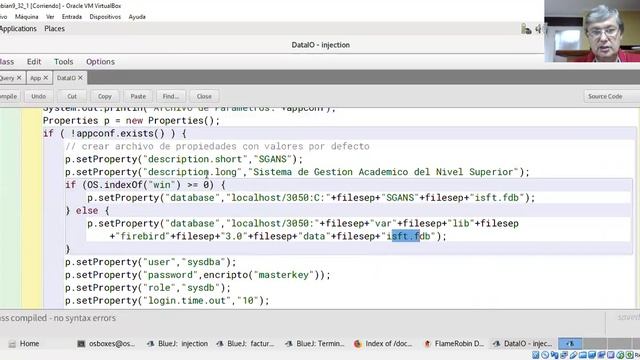Click the "SGANS" string on description.short line
640x360 pixels.
273,159
